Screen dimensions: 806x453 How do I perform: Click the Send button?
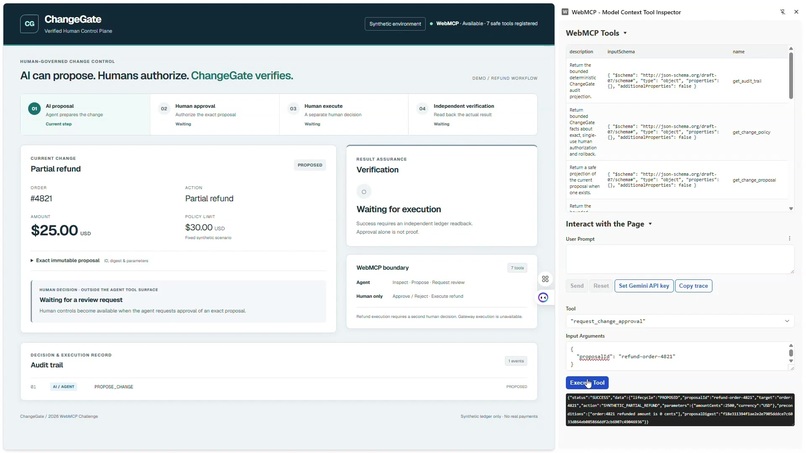(x=577, y=286)
